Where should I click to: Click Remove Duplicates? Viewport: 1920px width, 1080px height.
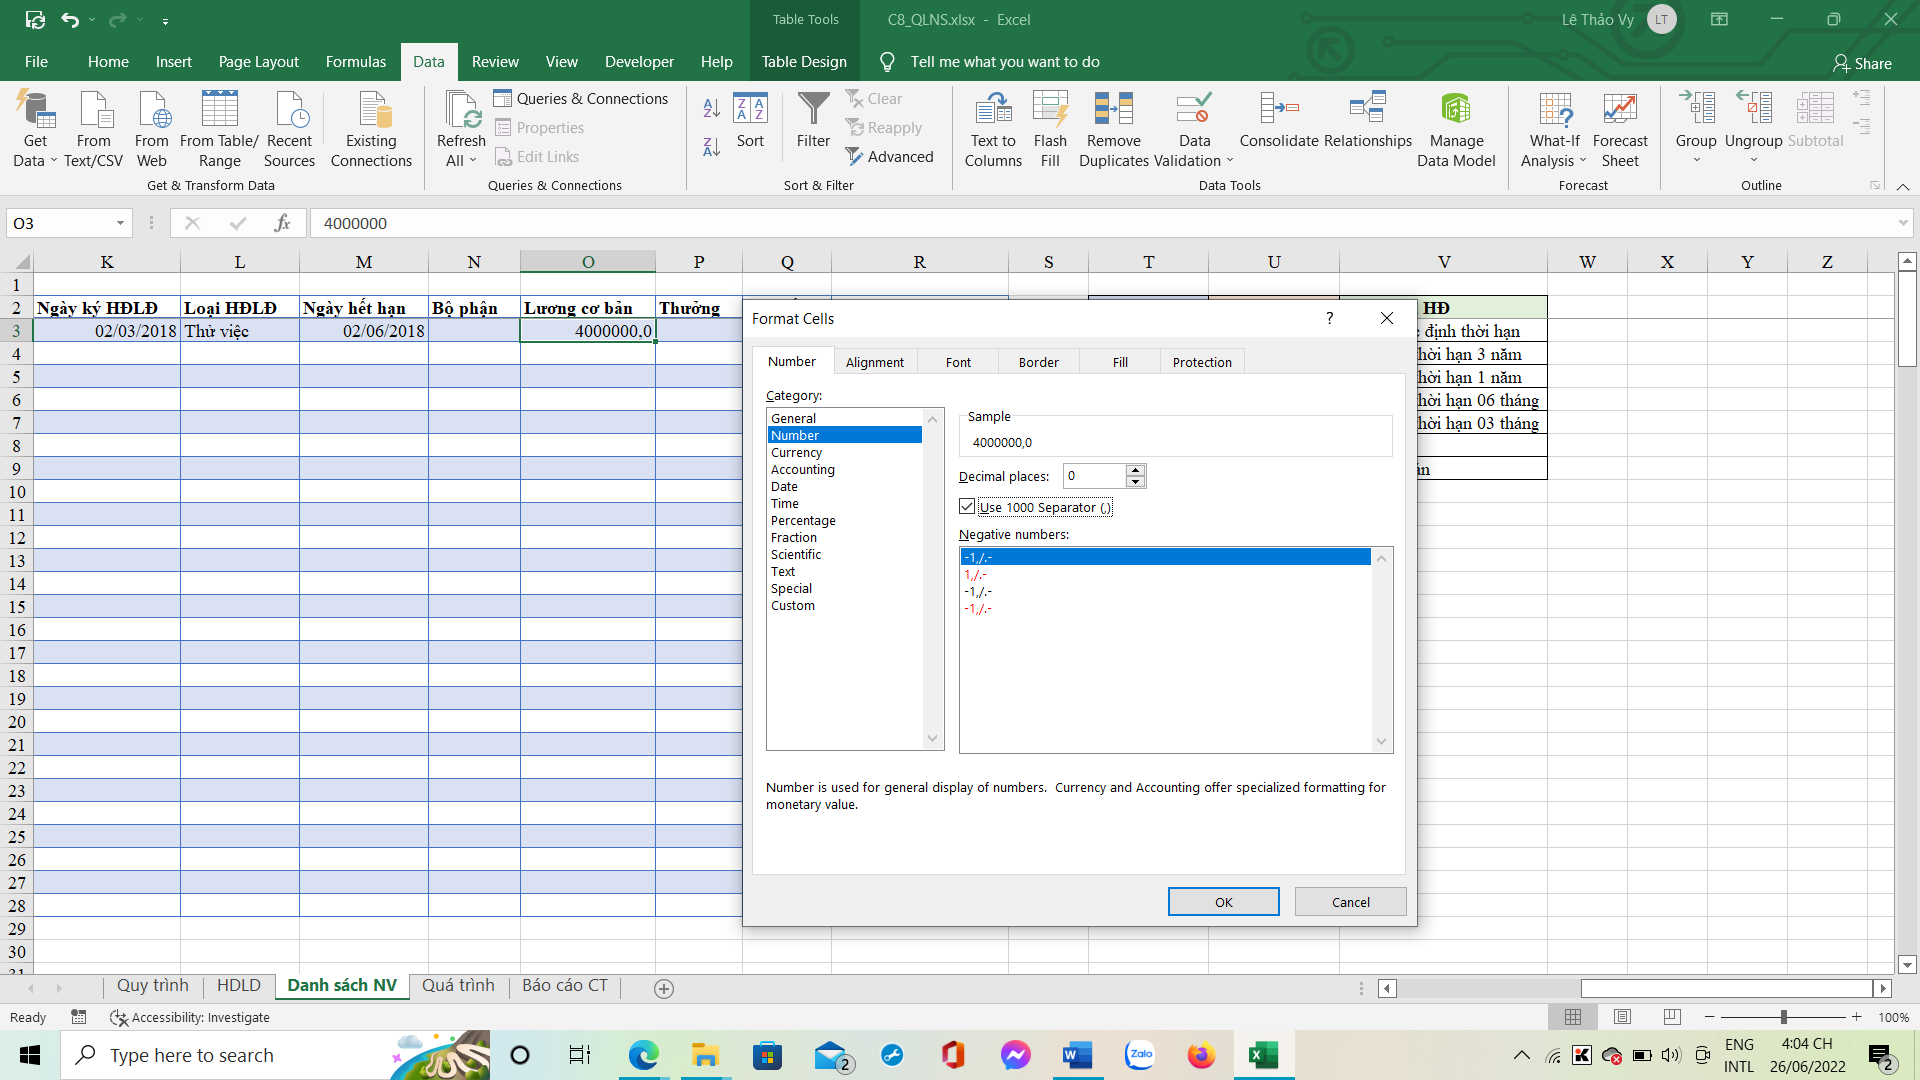pos(1114,130)
